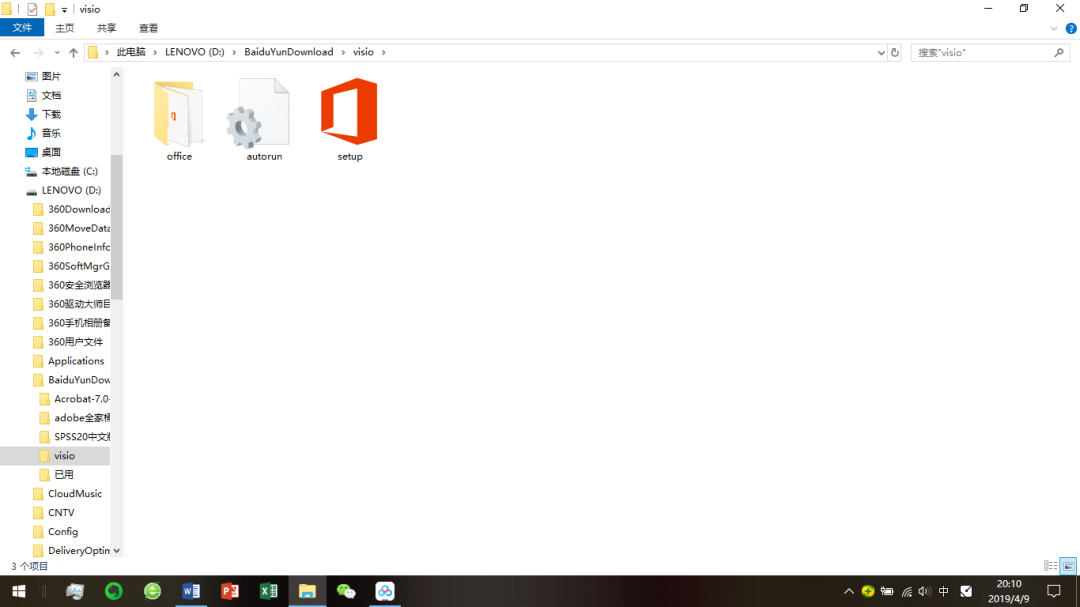The height and width of the screenshot is (607, 1080).
Task: Click visio in the address path
Action: (363, 52)
